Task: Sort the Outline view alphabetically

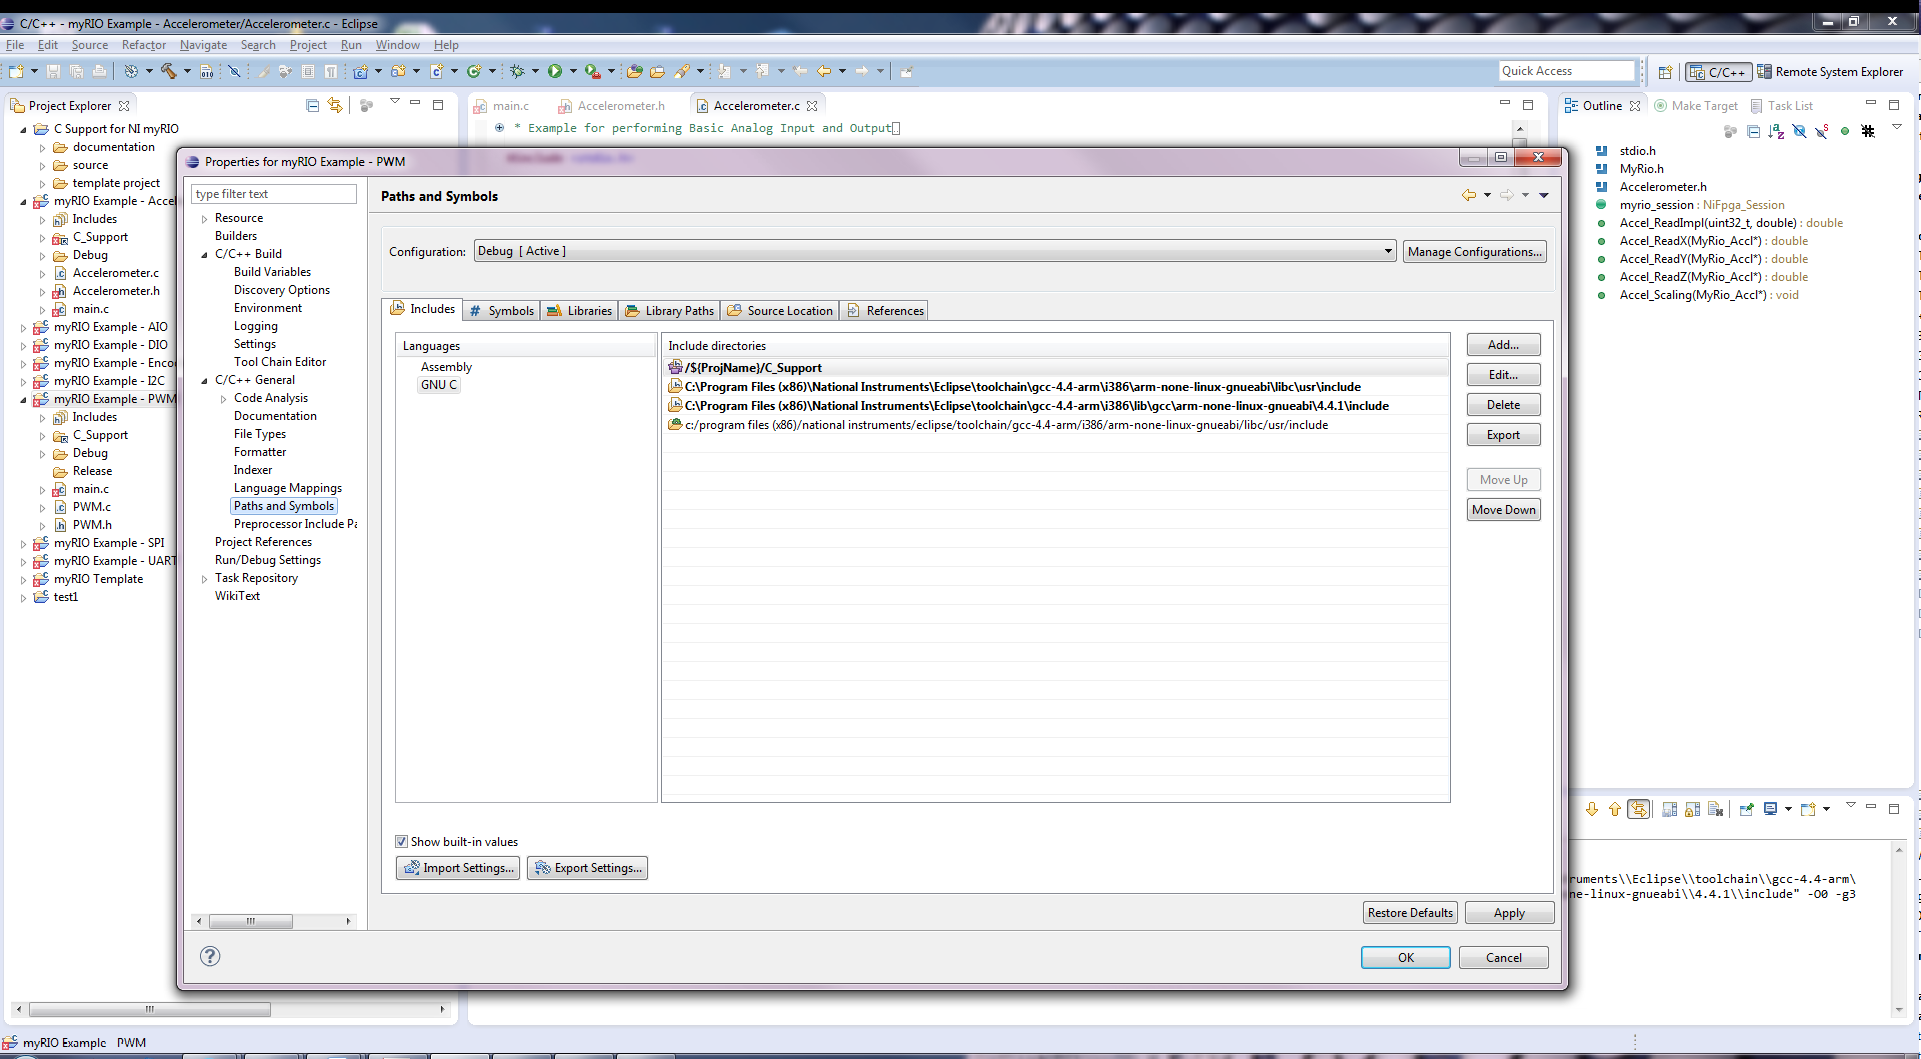Action: pos(1776,131)
